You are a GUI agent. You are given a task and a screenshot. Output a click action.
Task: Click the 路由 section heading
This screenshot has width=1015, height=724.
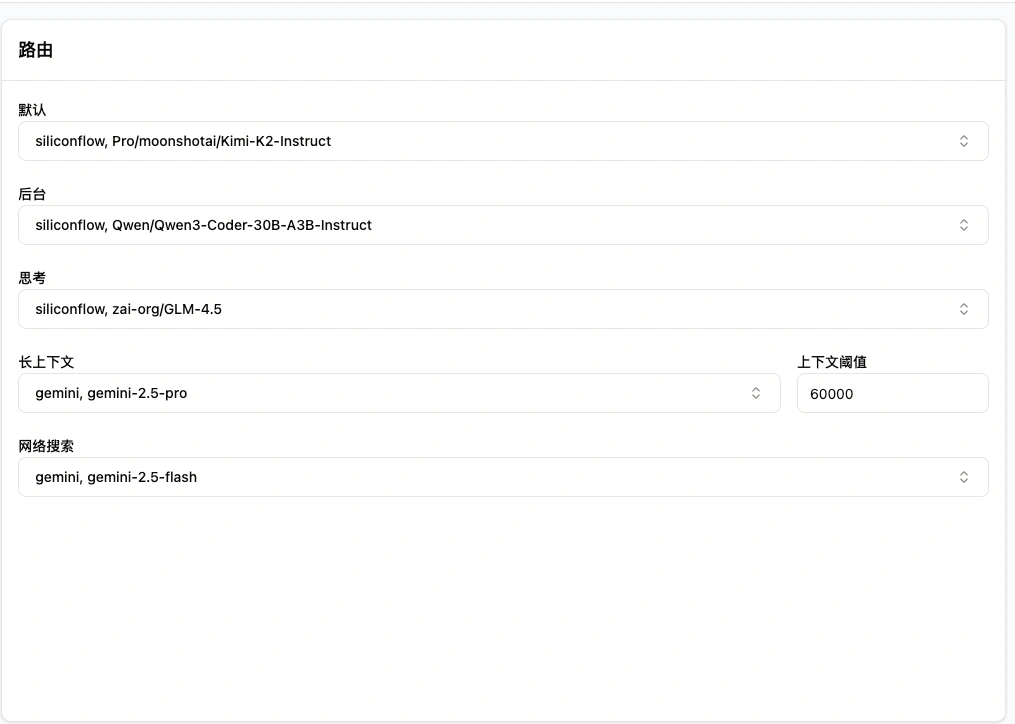click(36, 50)
